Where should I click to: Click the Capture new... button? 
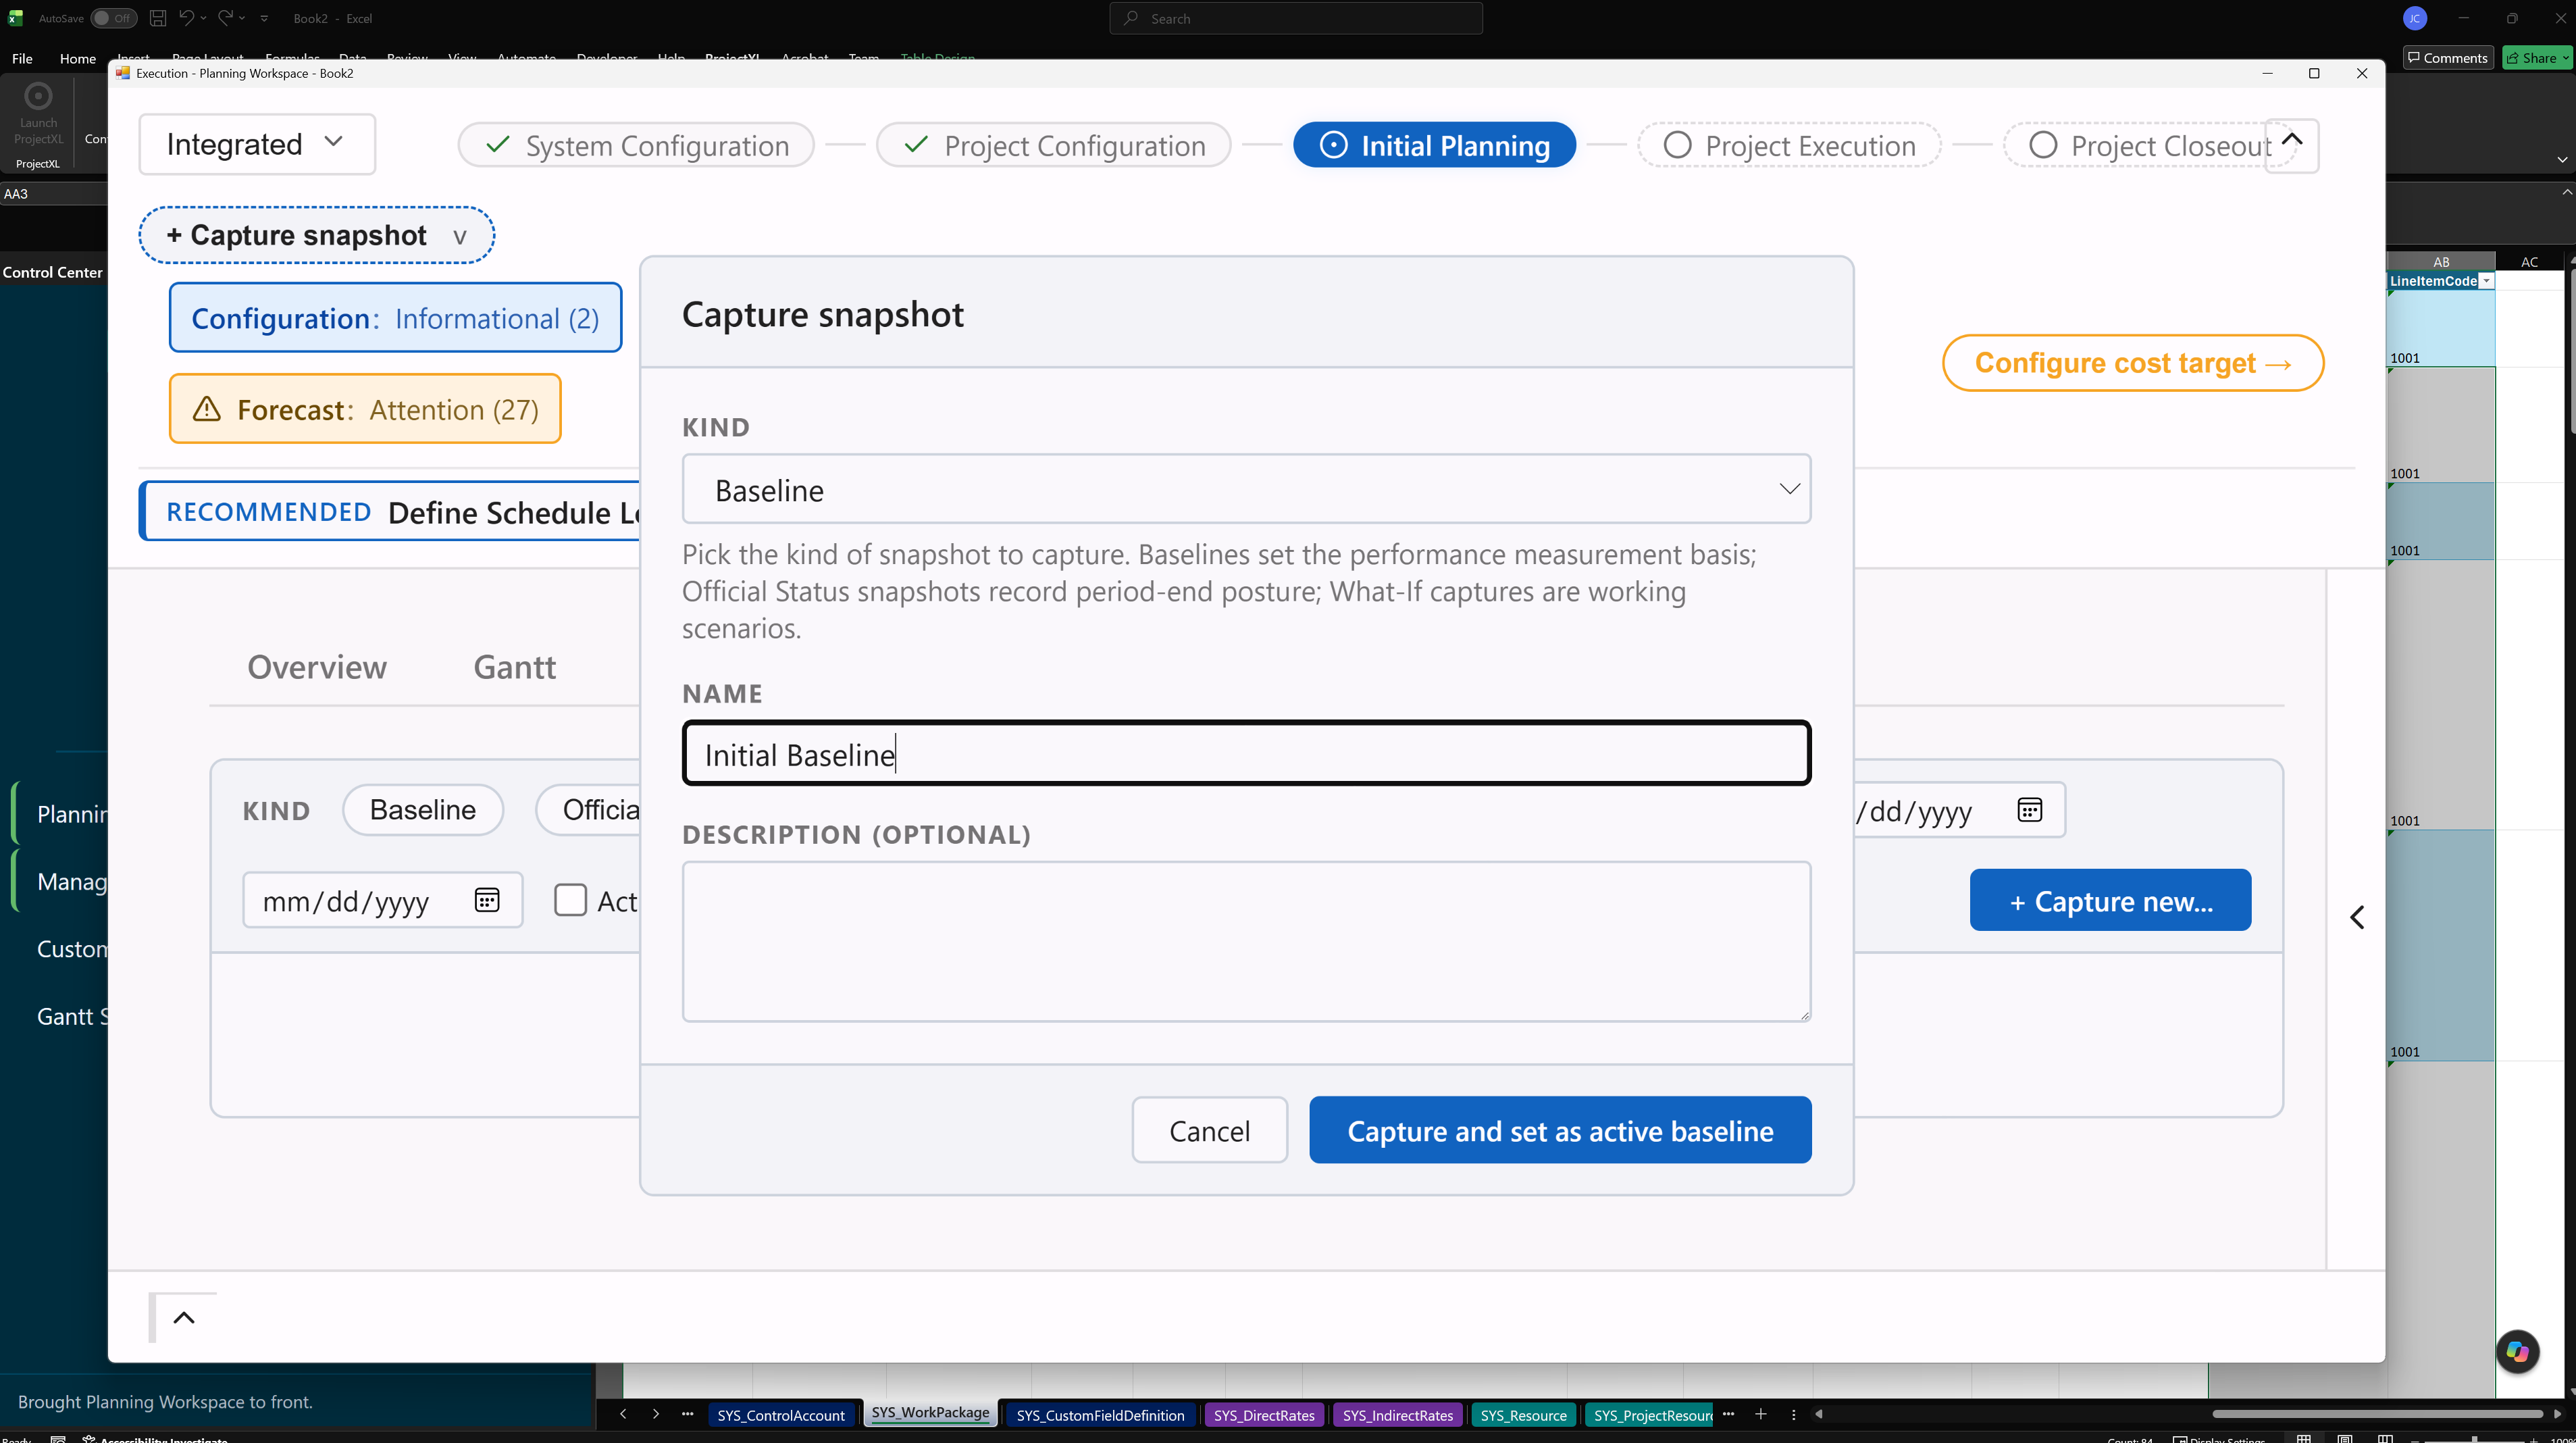pyautogui.click(x=2110, y=900)
